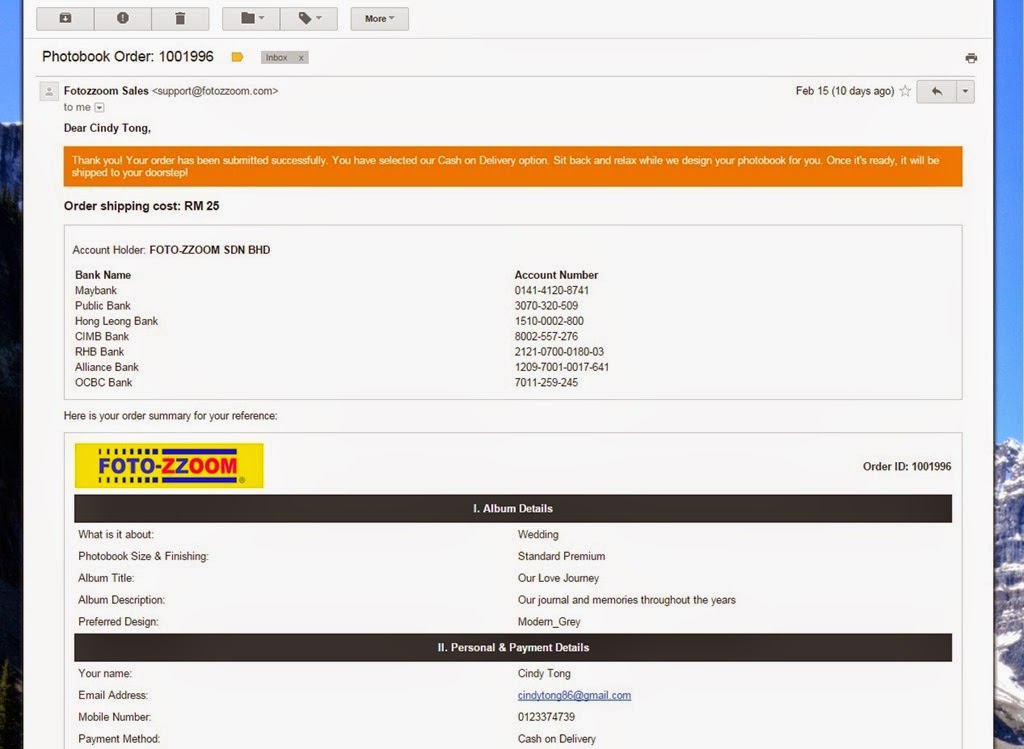
Task: Open the cindytong86@gmail.com email link
Action: click(x=574, y=695)
